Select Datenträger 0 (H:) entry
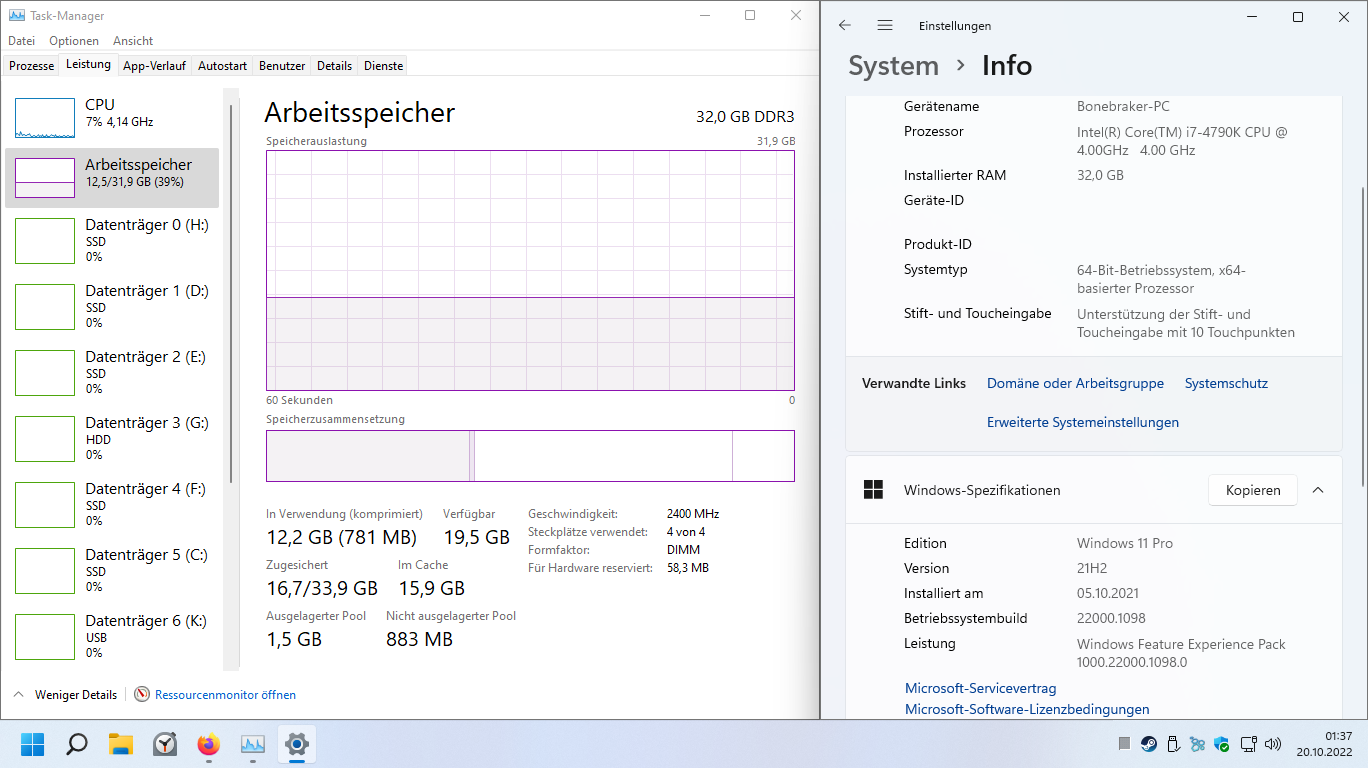The height and width of the screenshot is (768, 1368). point(112,240)
